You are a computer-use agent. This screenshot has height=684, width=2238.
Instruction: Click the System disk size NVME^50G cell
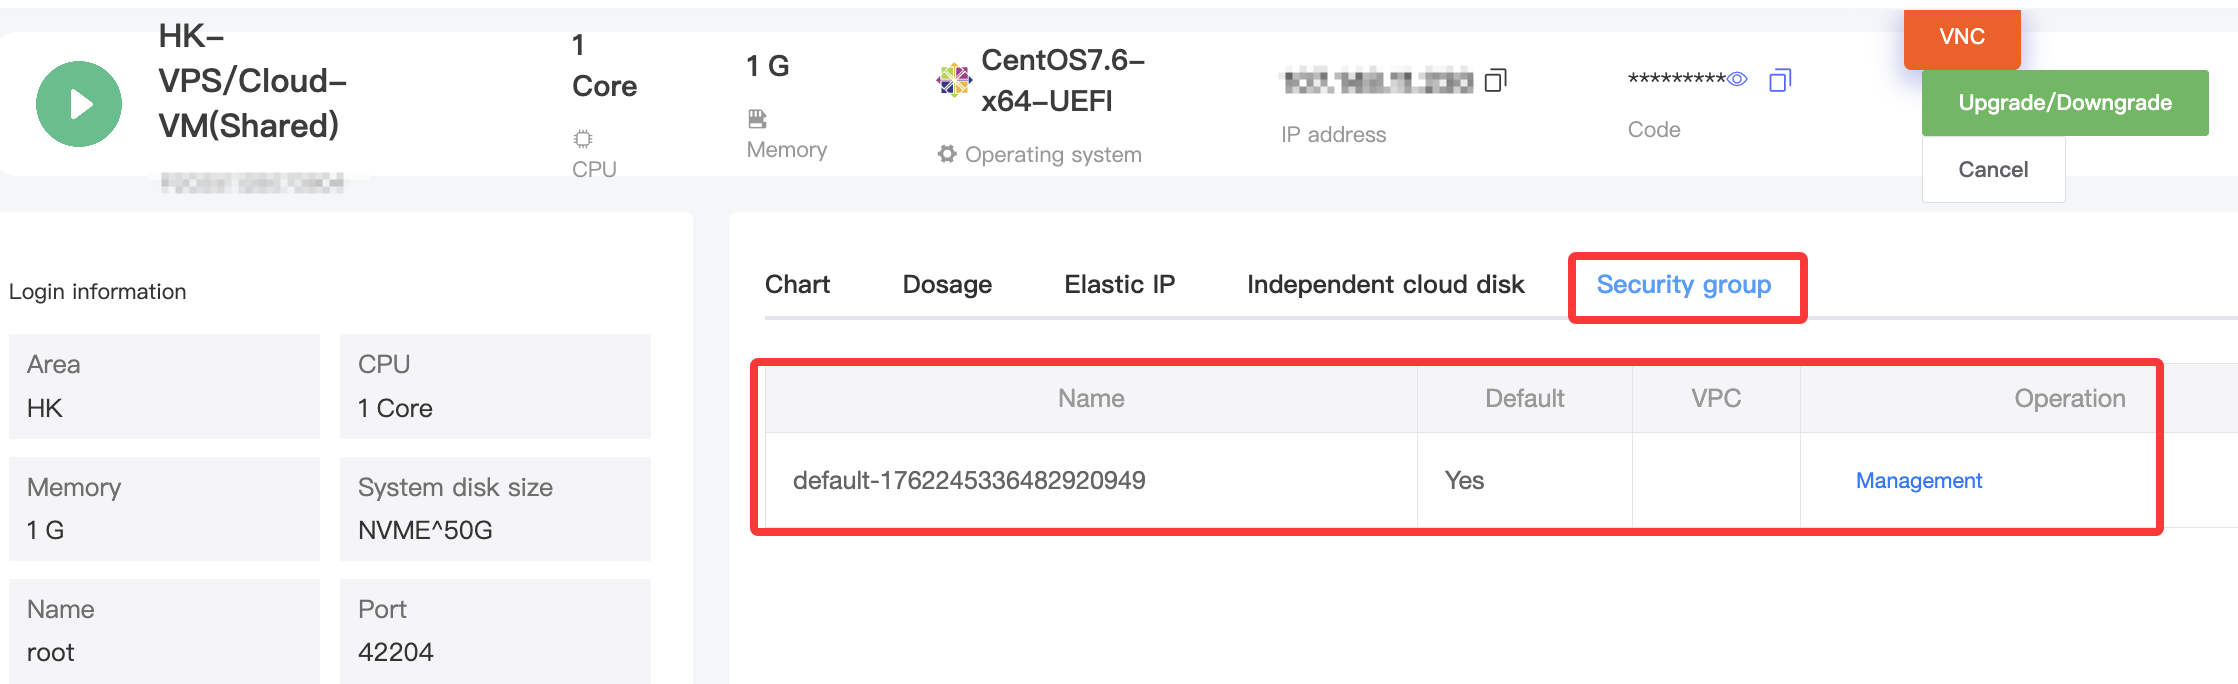pos(495,509)
